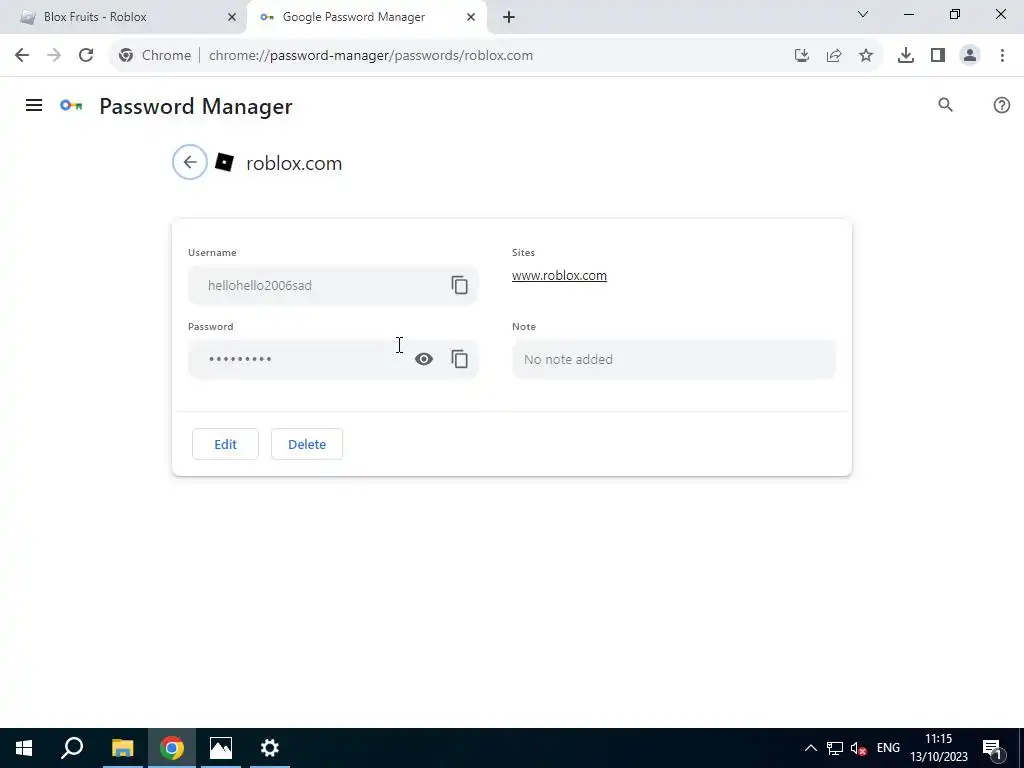Open Windows taskbar search
This screenshot has width=1024, height=768.
point(72,748)
